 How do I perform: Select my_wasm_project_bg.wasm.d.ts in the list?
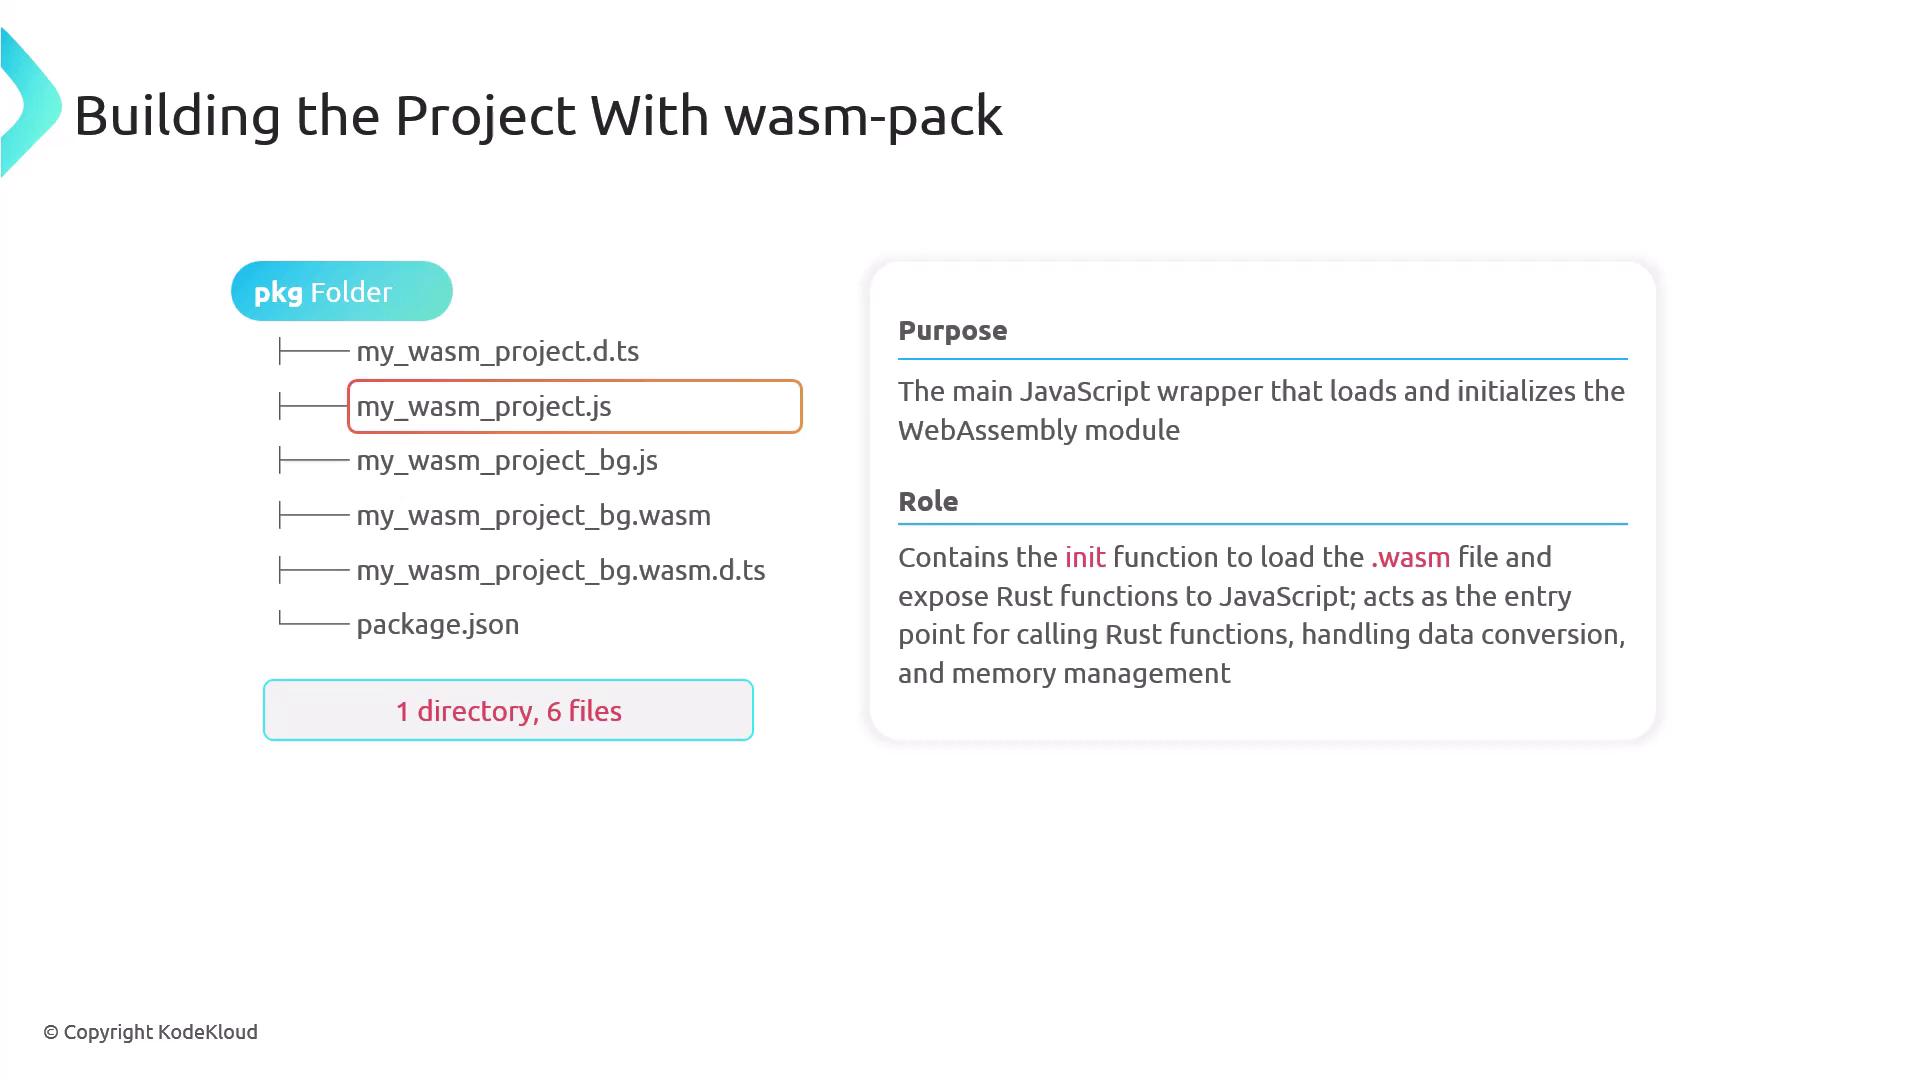click(560, 570)
